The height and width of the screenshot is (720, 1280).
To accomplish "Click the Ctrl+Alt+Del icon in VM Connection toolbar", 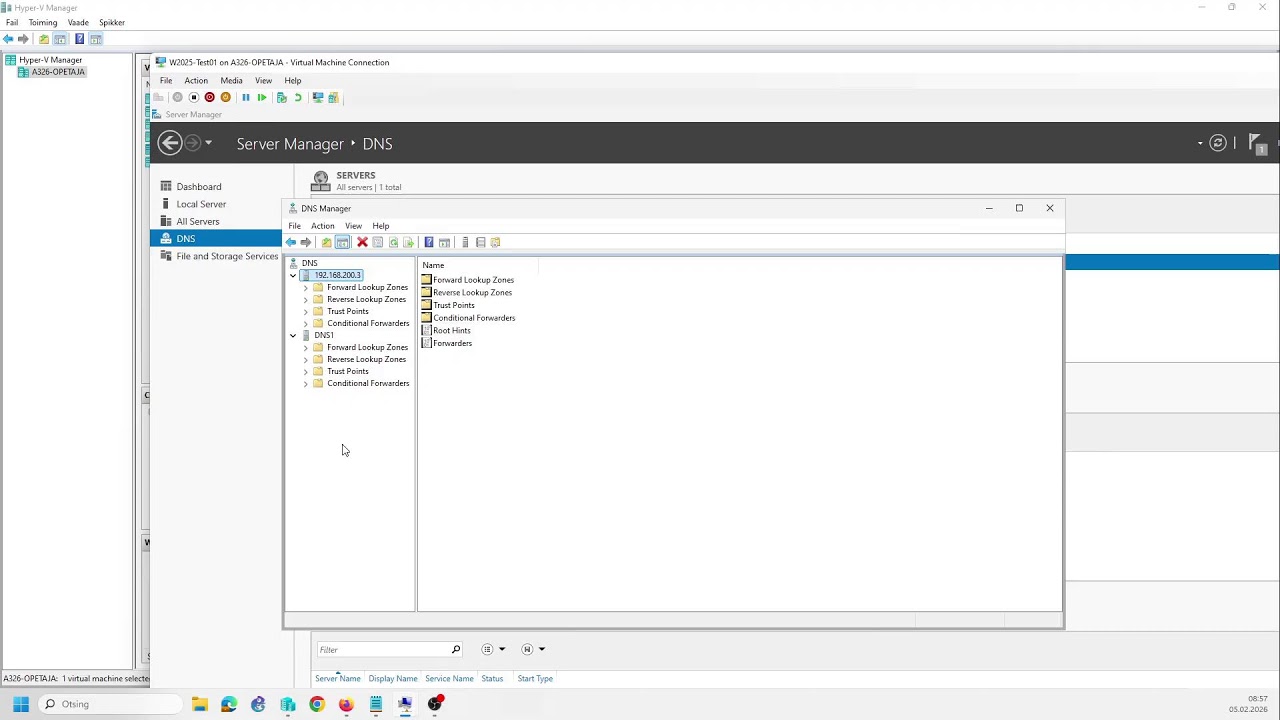I will pos(158,97).
